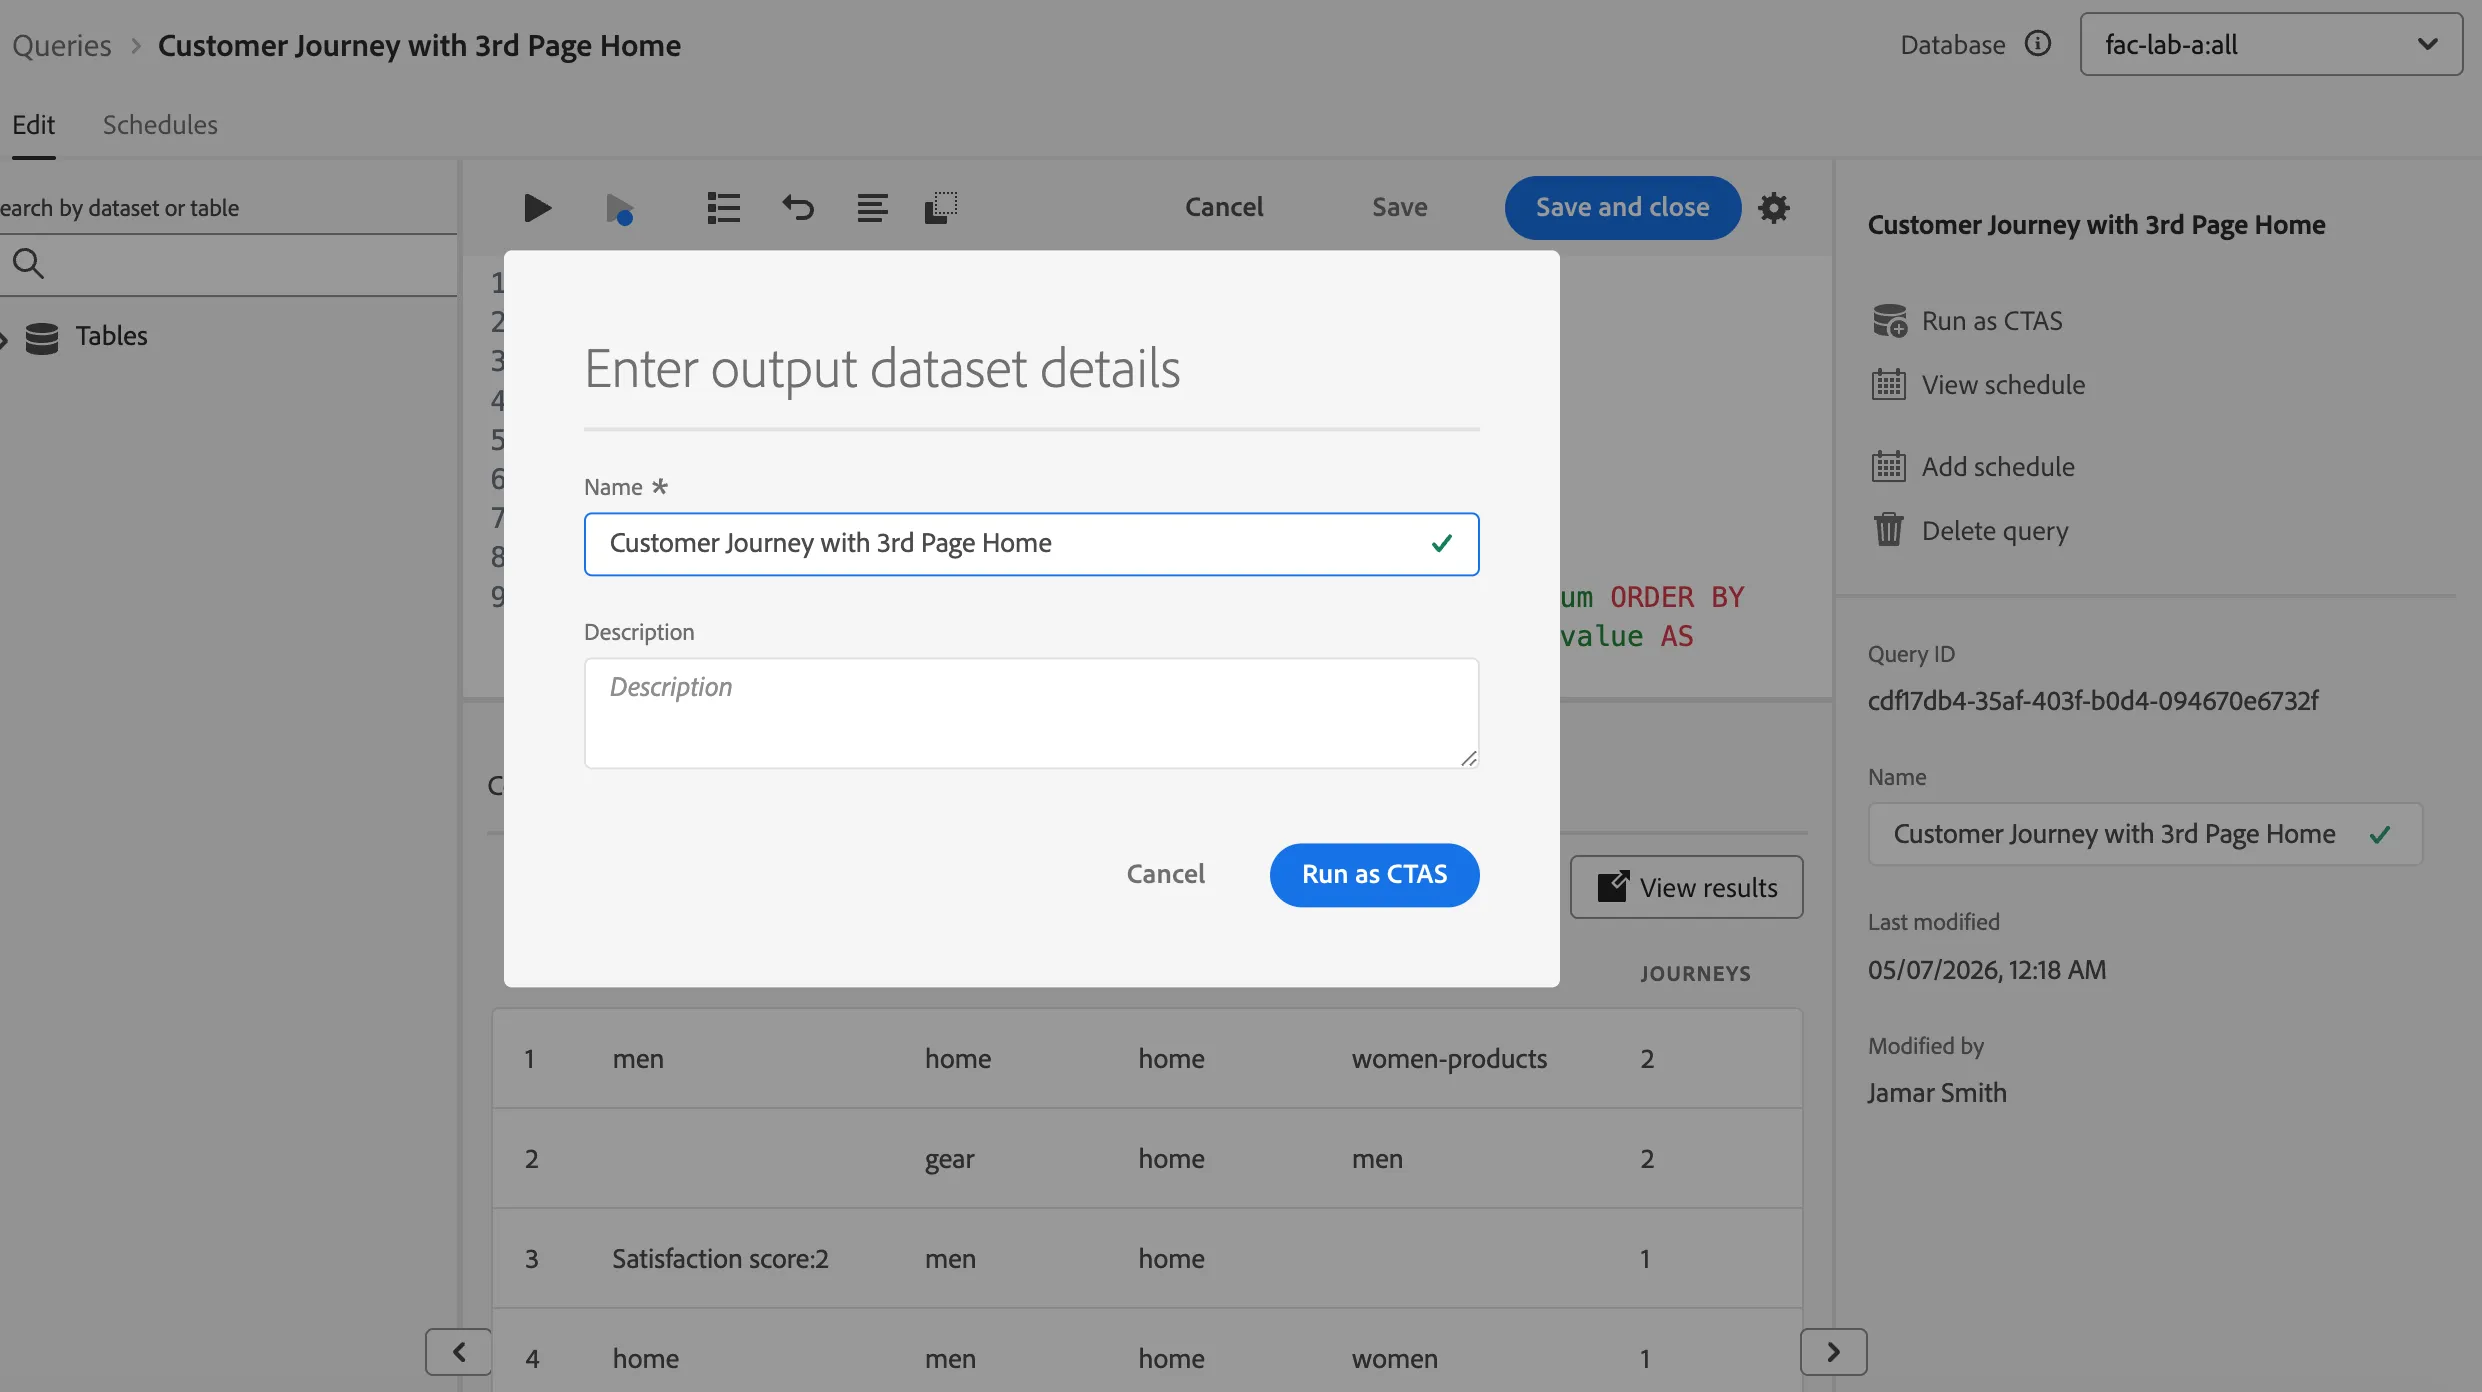Click the Tables database icon
The height and width of the screenshot is (1392, 2482).
[x=42, y=338]
